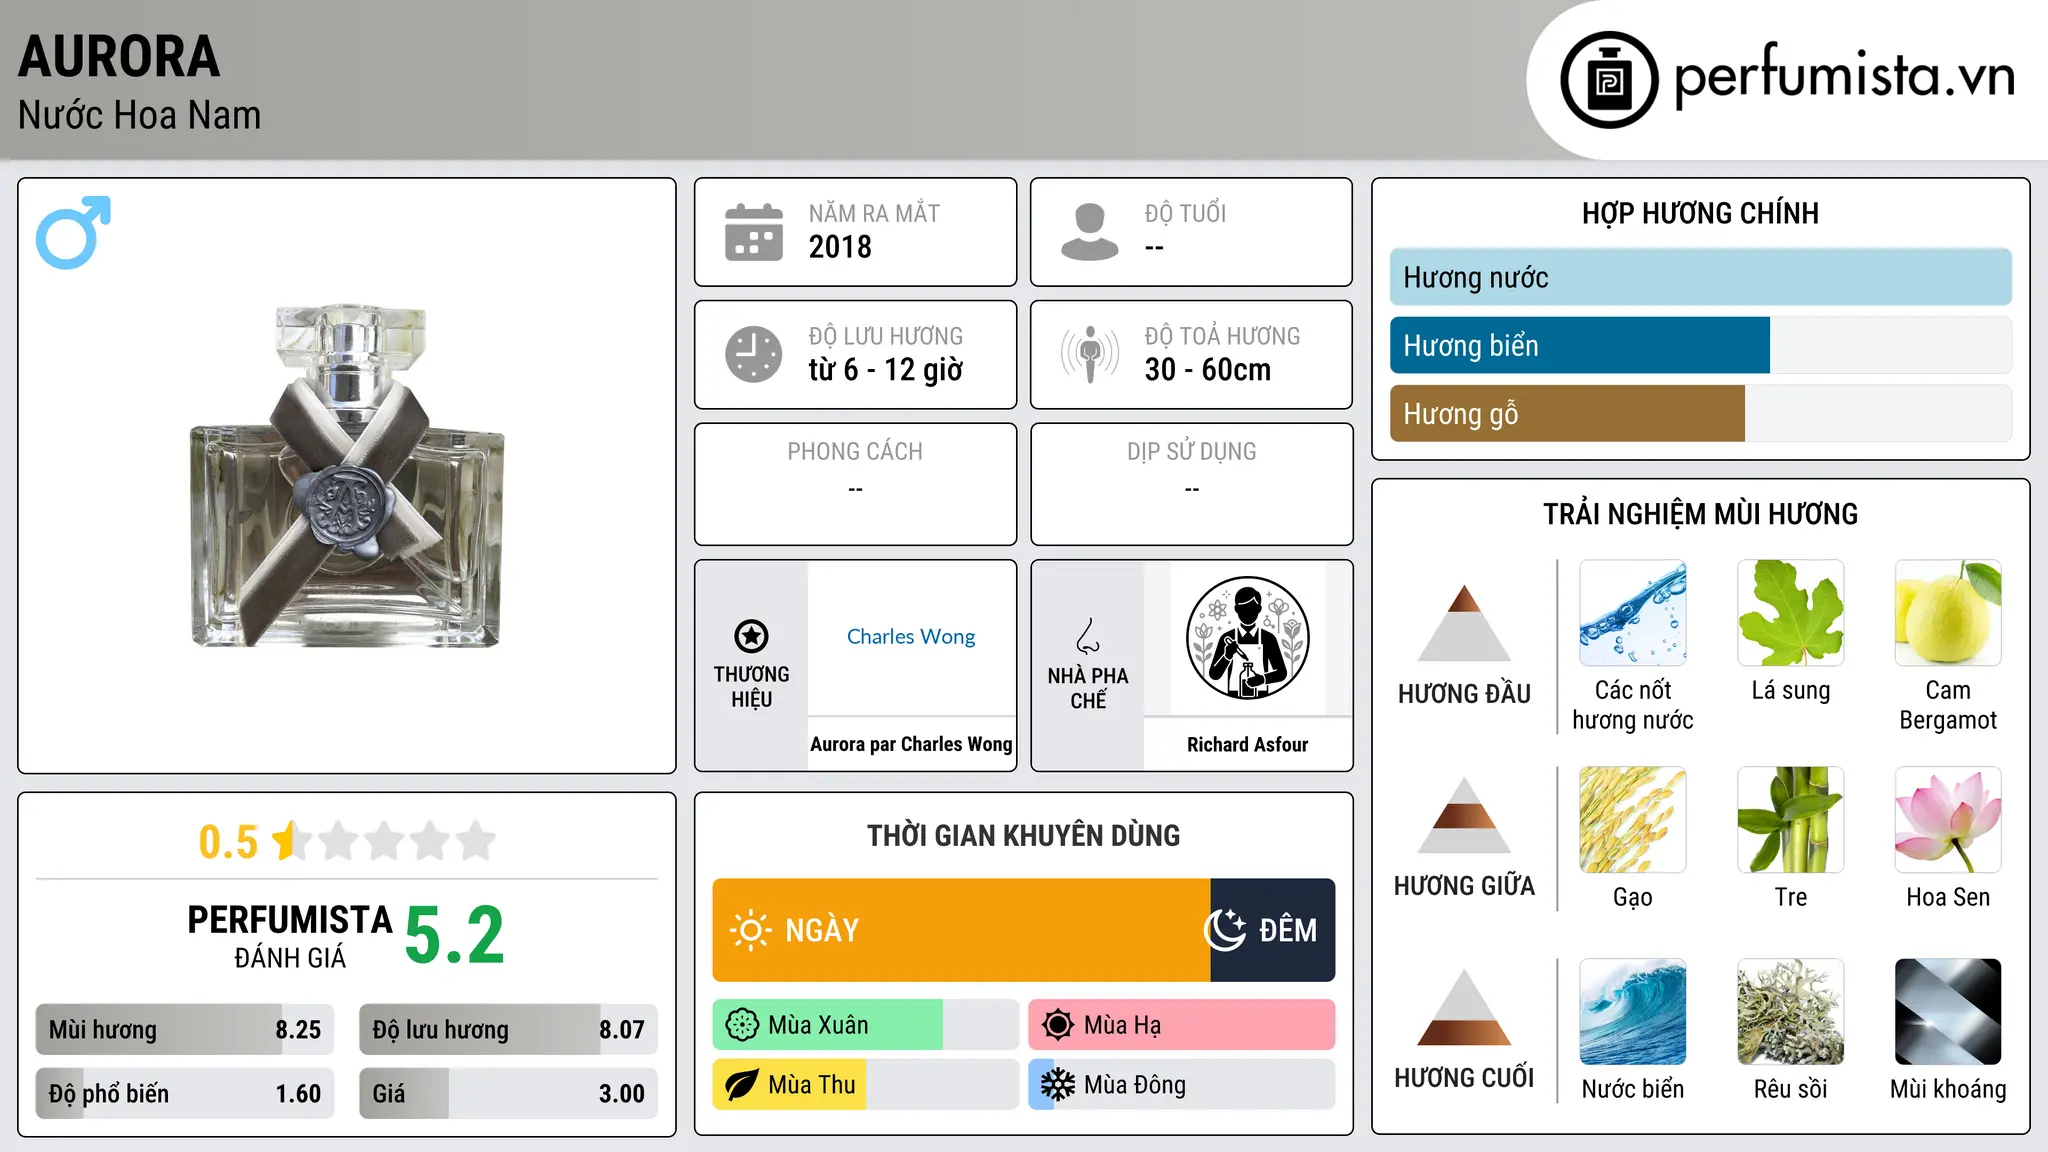Viewport: 2048px width, 1152px height.
Task: Click the Richard Asfour perfumer name
Action: tap(1247, 744)
